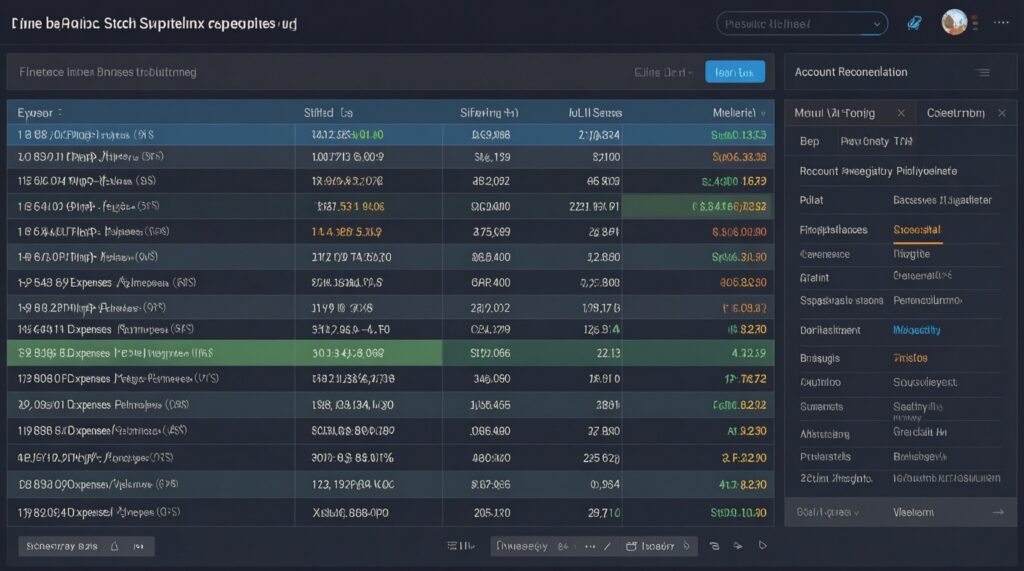Screen dimensions: 1024x571
Task: Expand the dropdown in the top search box
Action: [x=876, y=23]
